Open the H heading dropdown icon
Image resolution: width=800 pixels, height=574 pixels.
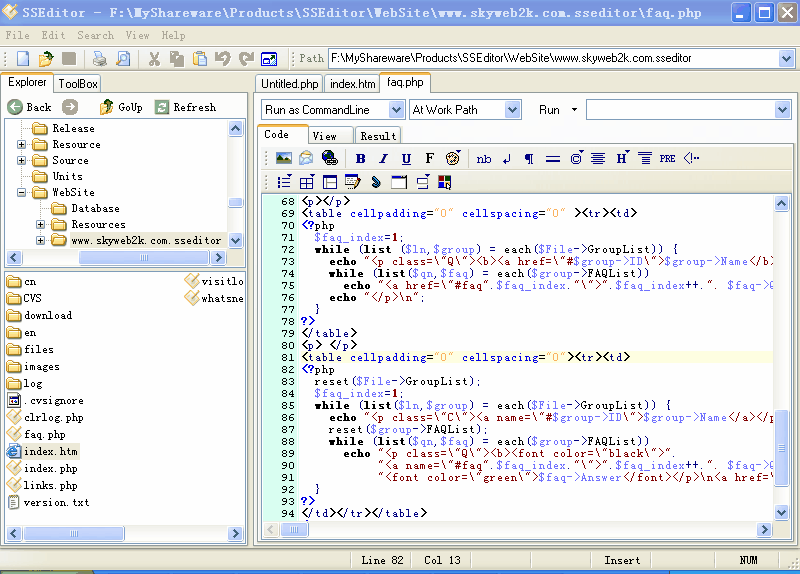coord(622,158)
